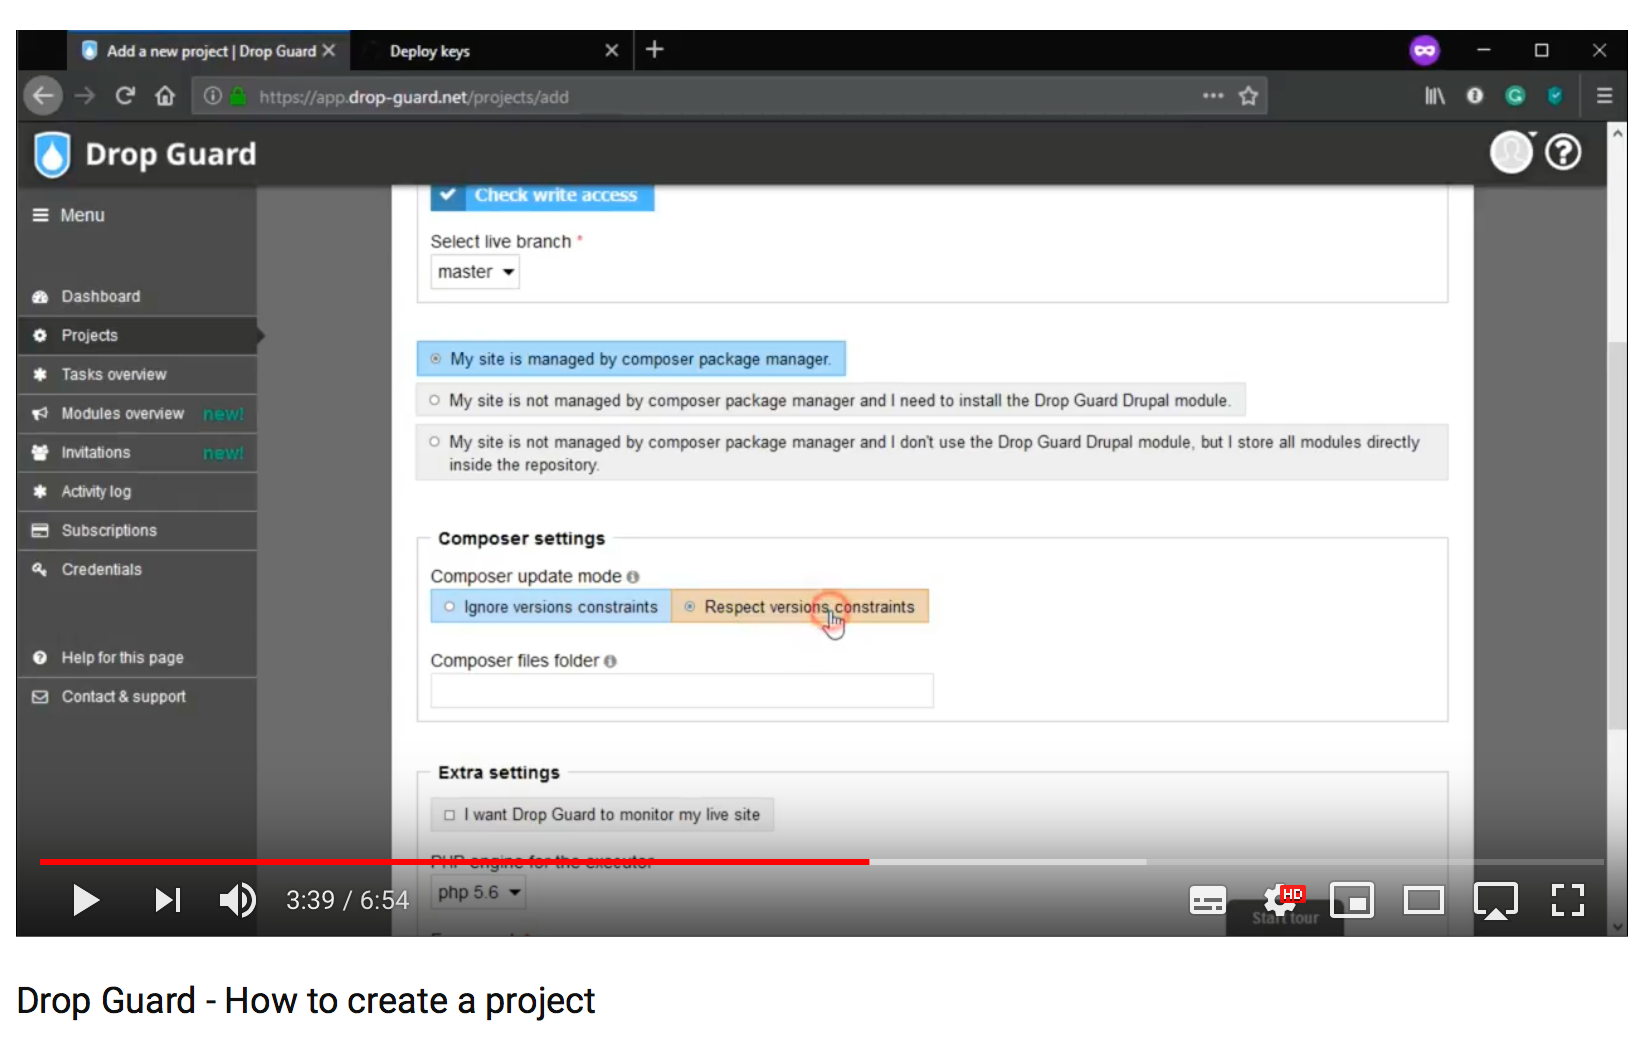Screen dimensions: 1644x1038
Task: Open the Activity log page
Action: point(137,491)
